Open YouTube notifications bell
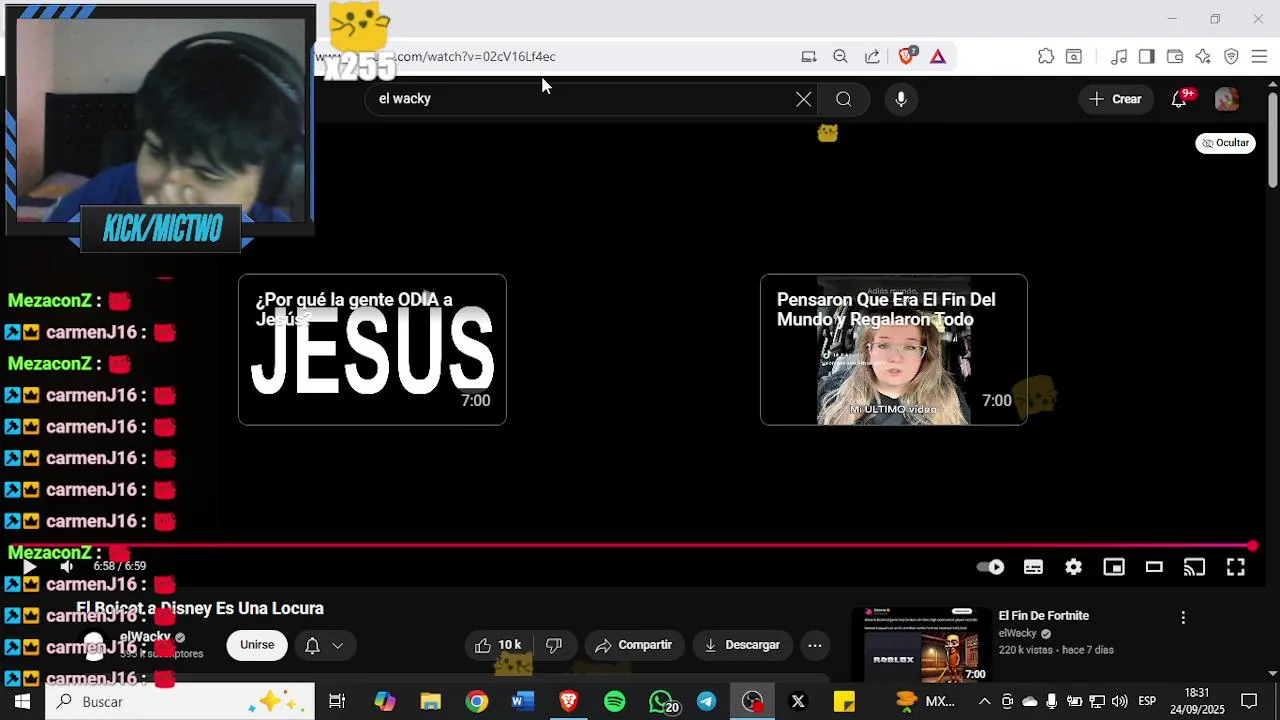The image size is (1280, 720). 1180,99
